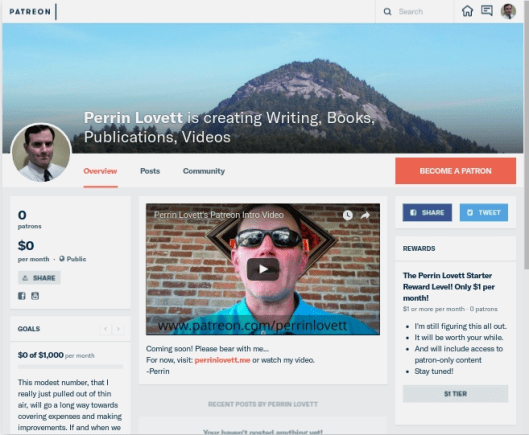
Task: Switch to the Community tab
Action: tap(204, 171)
